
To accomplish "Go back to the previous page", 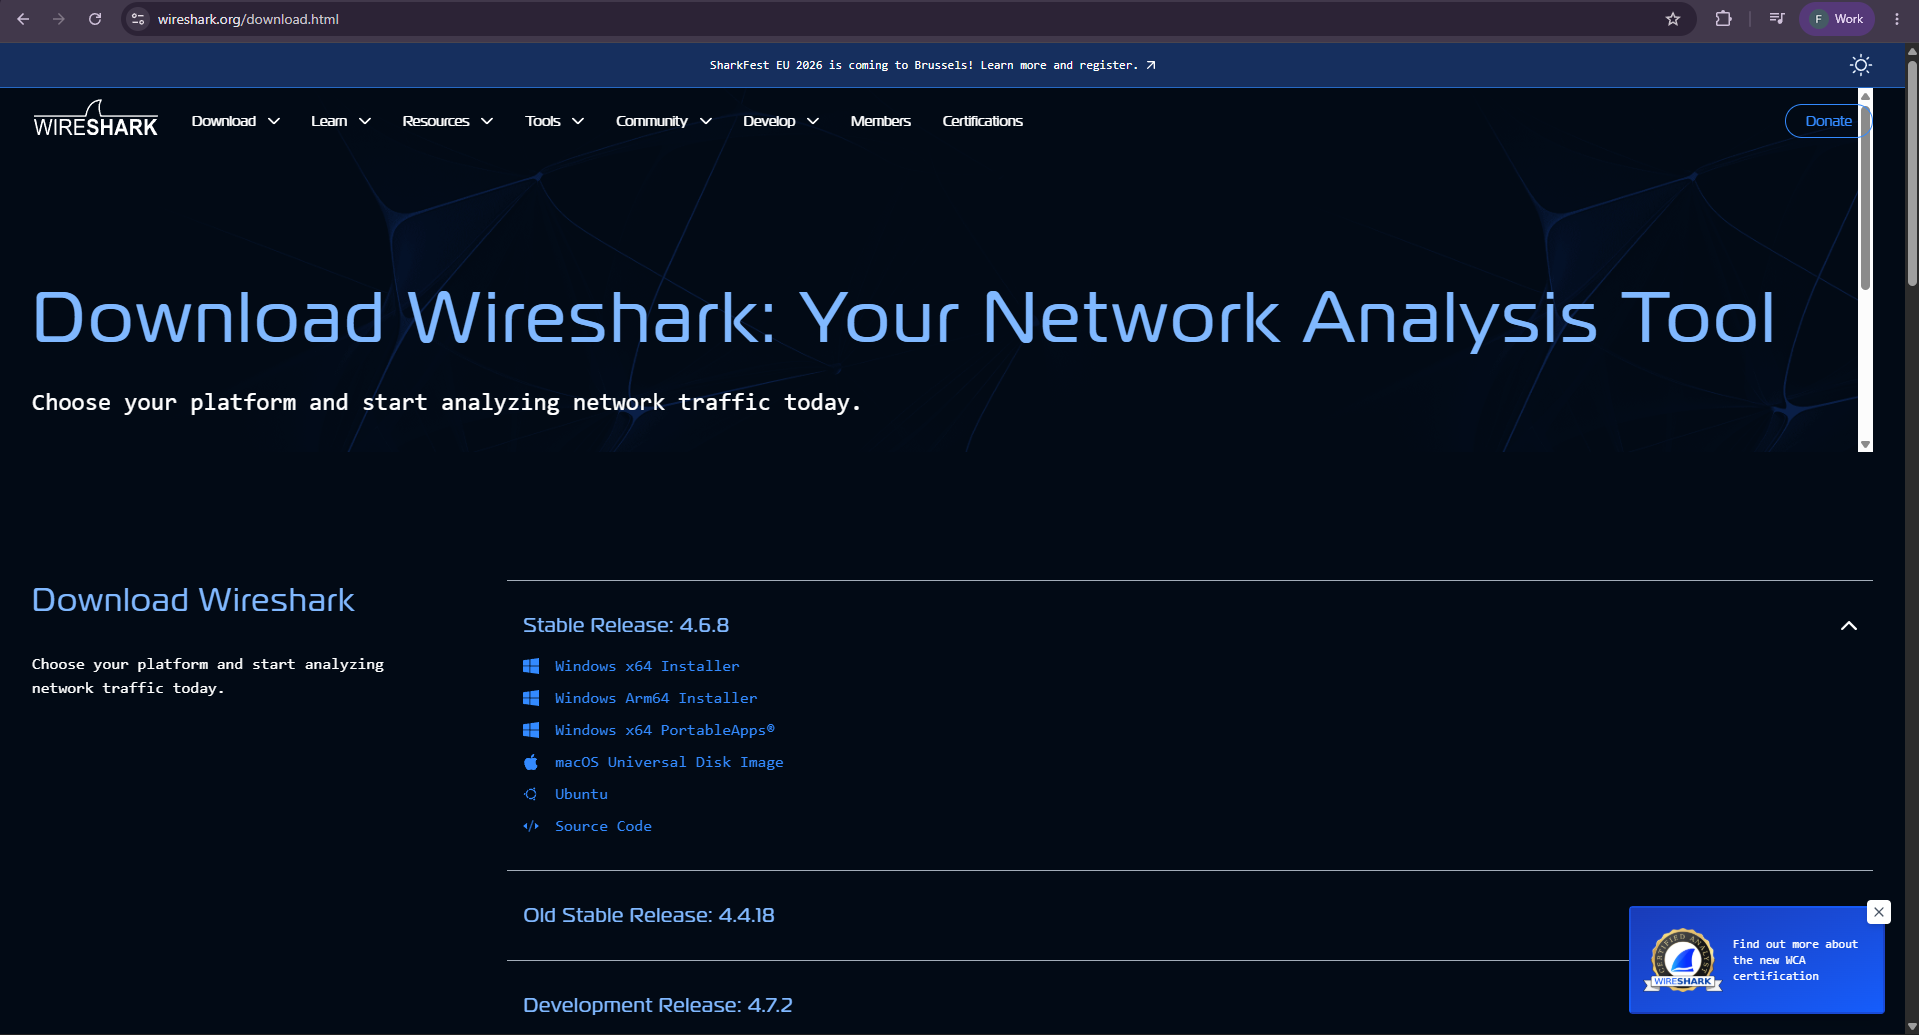I will pyautogui.click(x=23, y=19).
